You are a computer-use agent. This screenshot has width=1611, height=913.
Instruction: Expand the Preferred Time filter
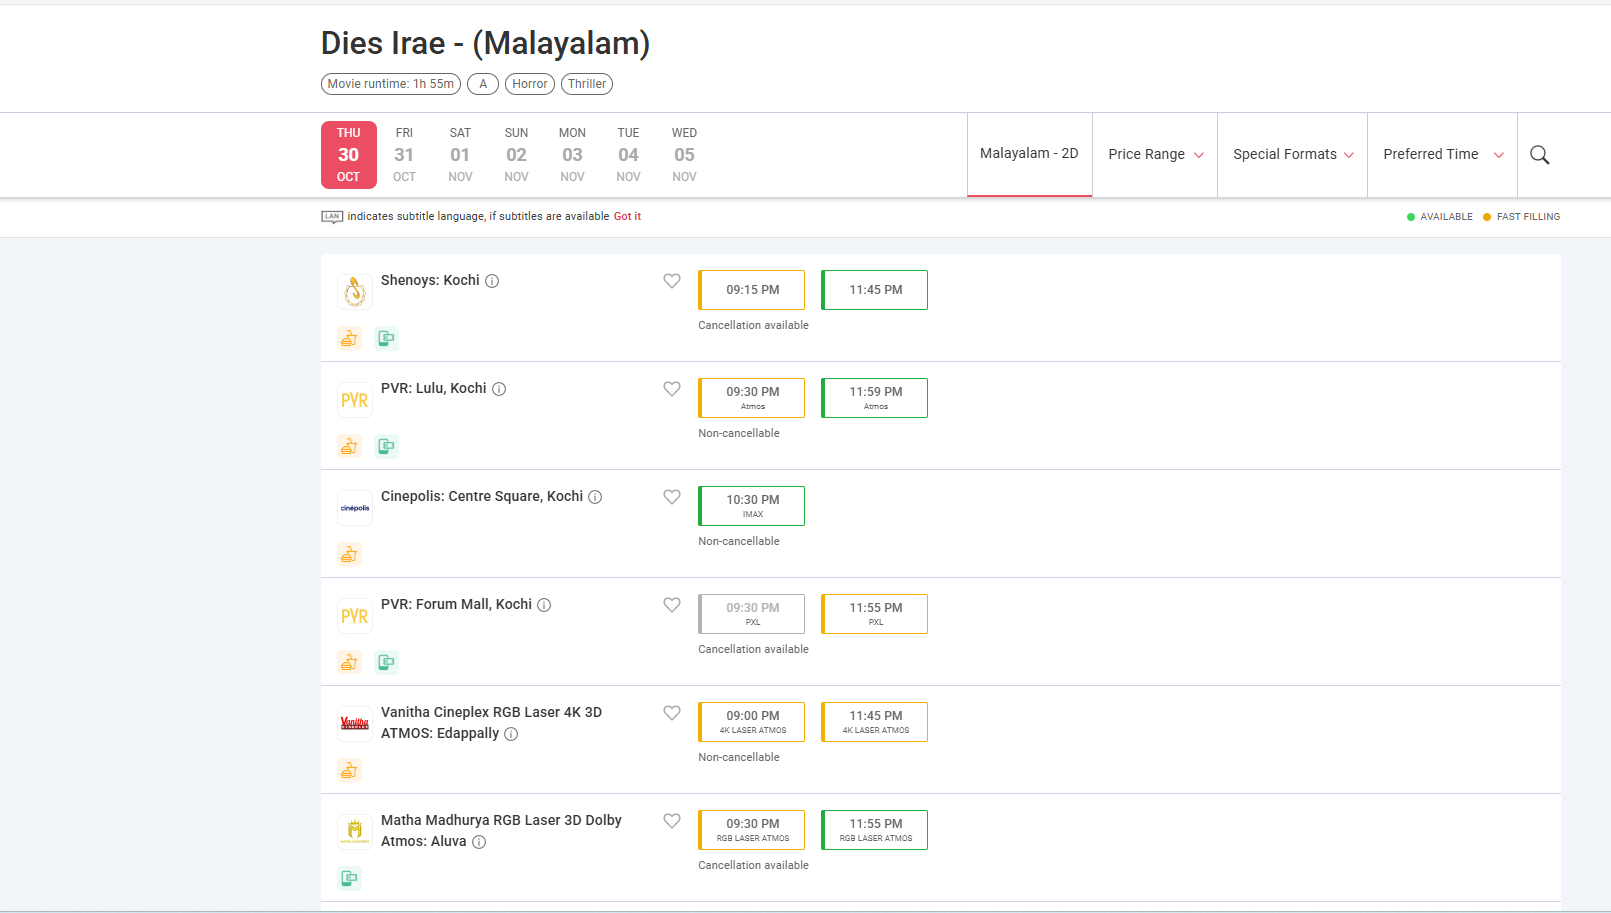(1442, 154)
